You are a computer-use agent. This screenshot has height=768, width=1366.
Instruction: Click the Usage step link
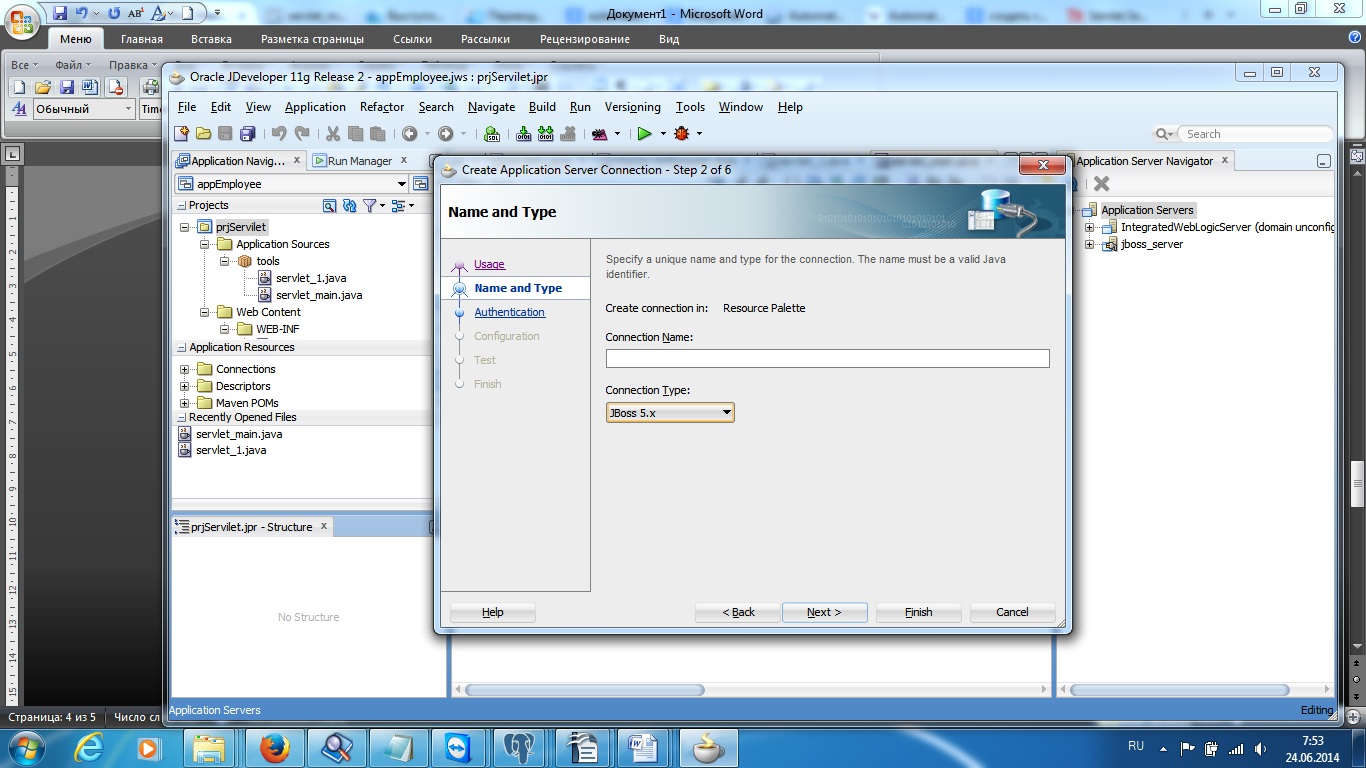(489, 264)
